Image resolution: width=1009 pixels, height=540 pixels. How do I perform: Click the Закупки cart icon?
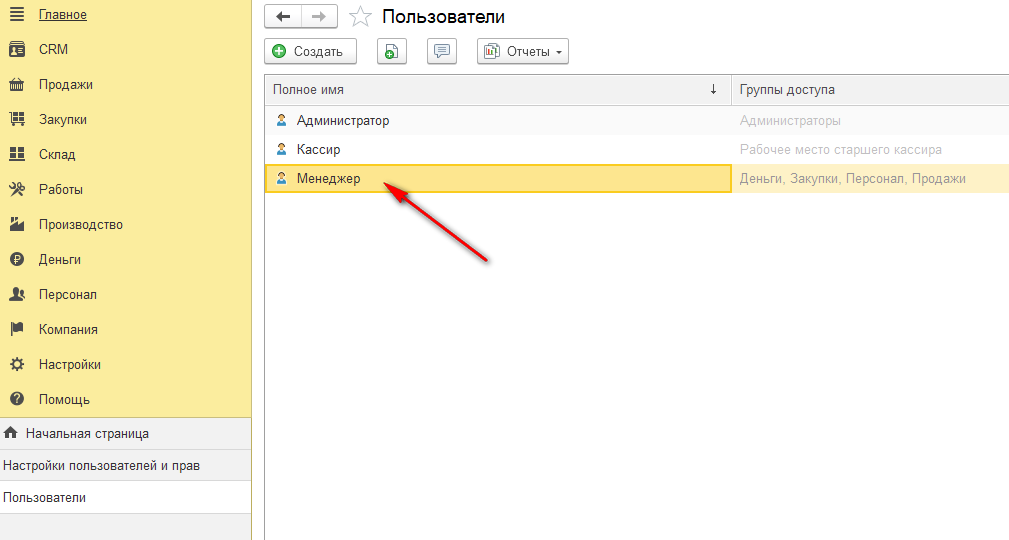tap(17, 119)
